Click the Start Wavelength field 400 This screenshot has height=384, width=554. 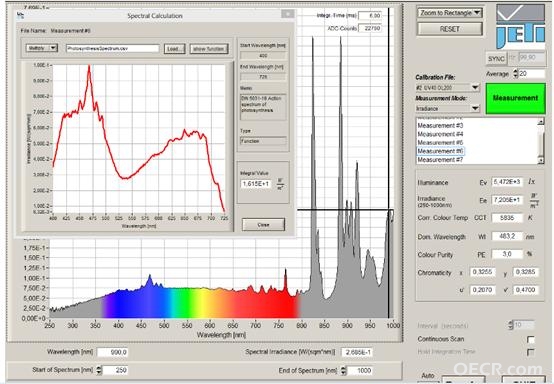tap(263, 55)
